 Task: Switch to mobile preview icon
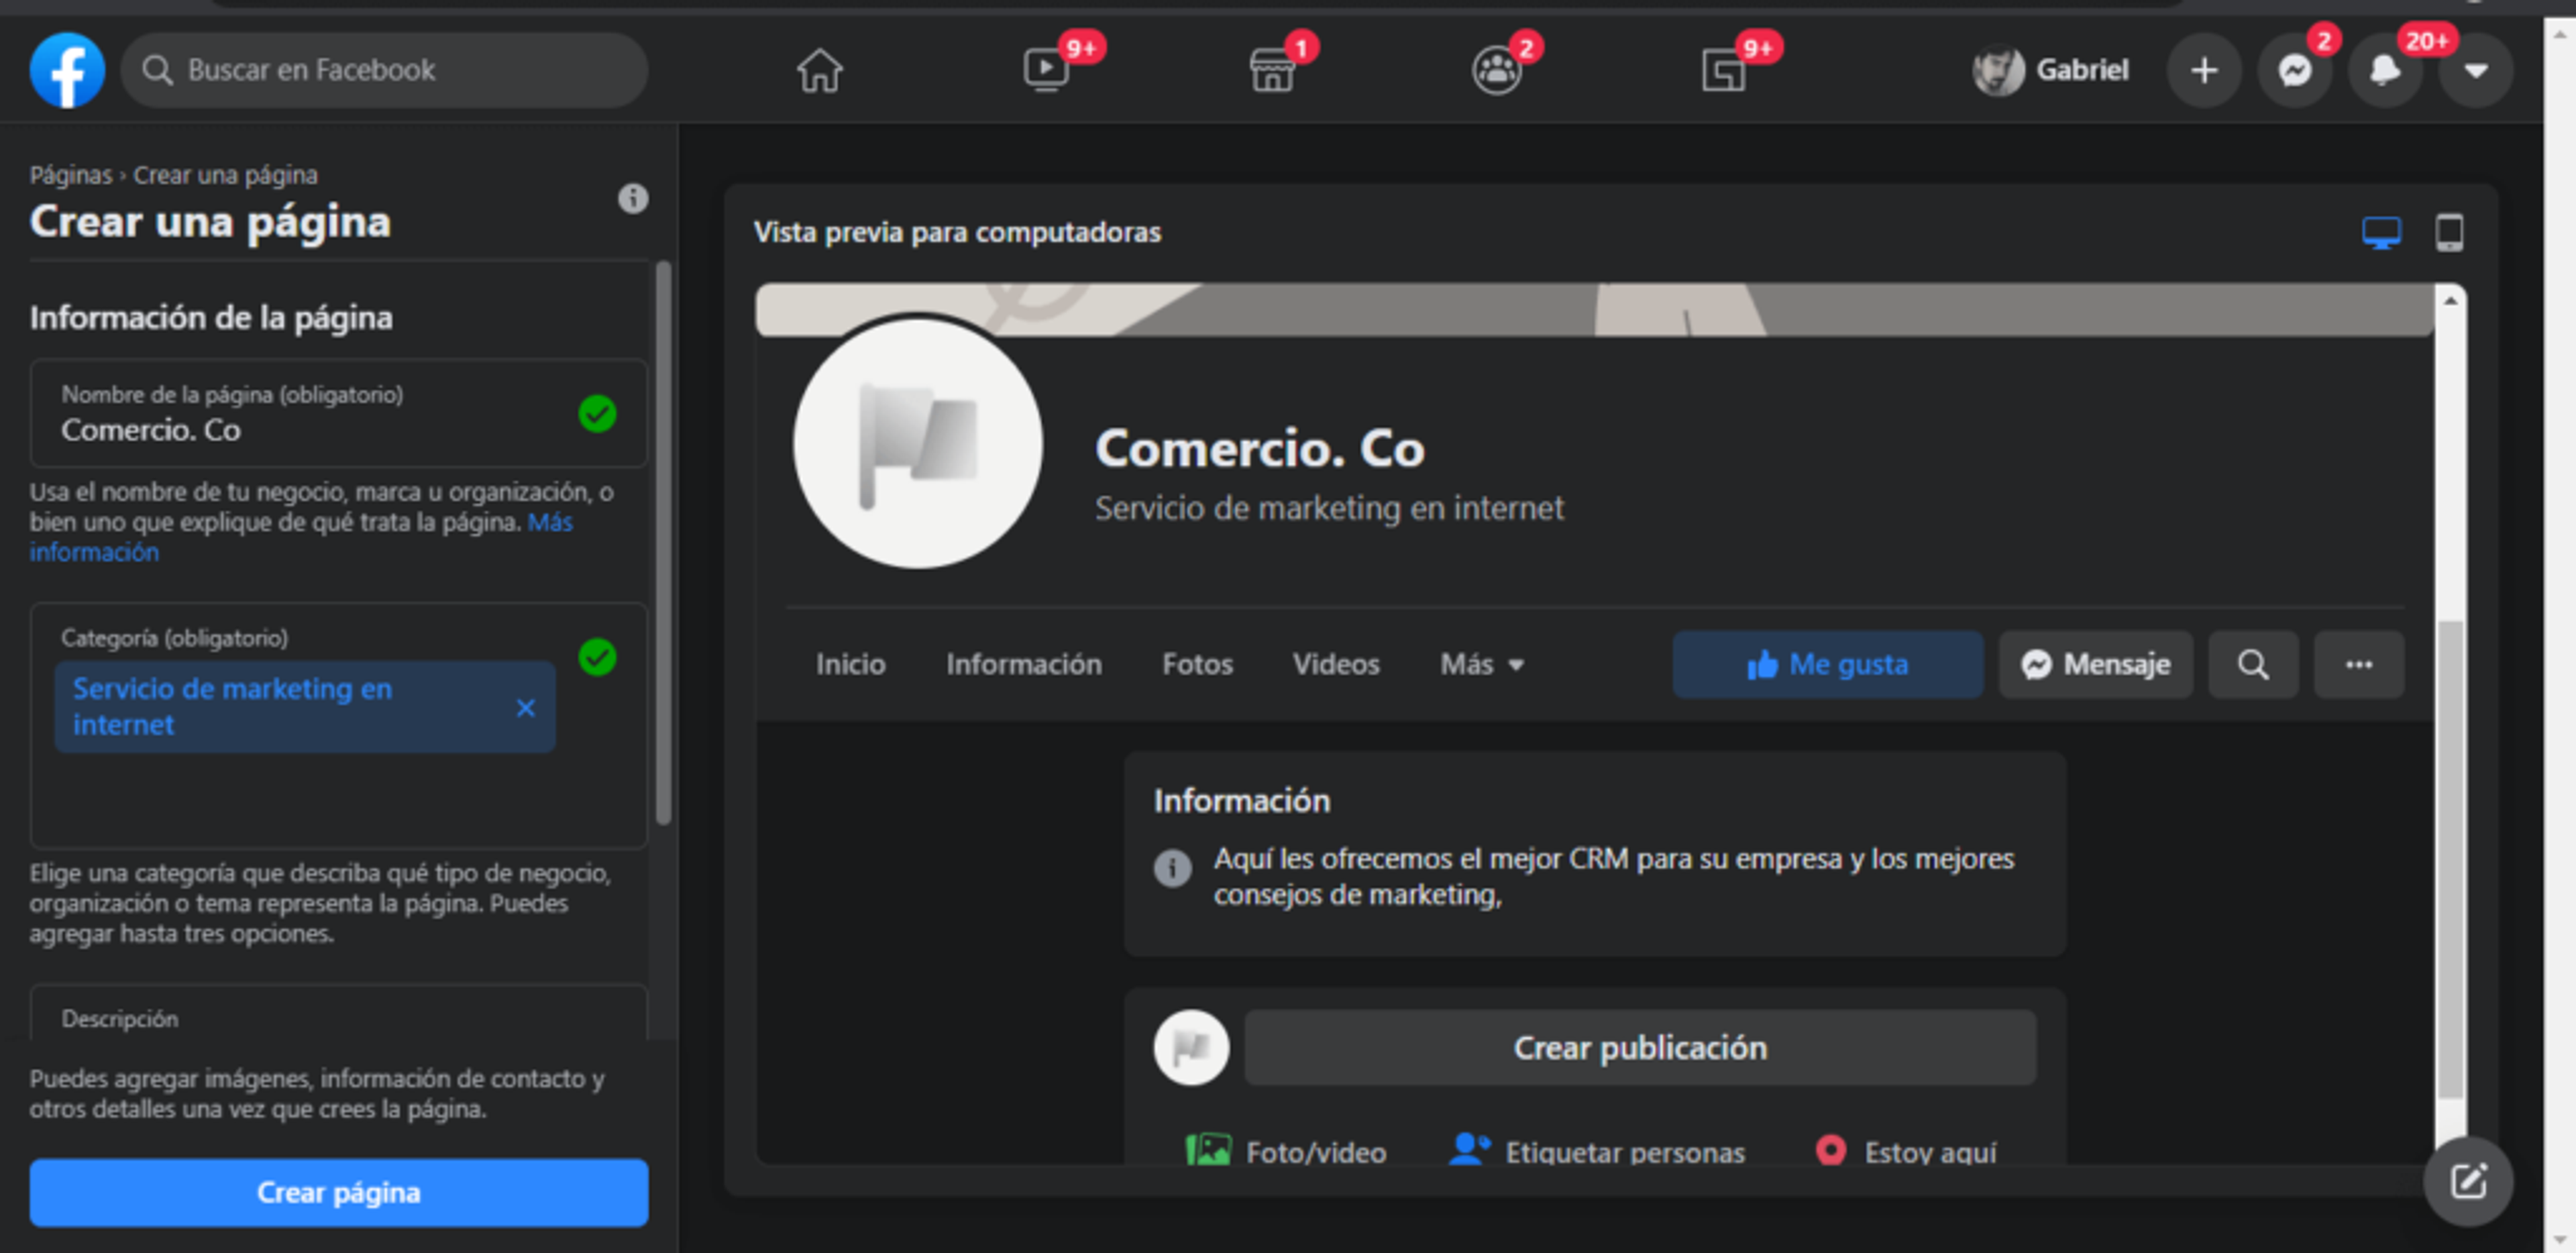2449,233
